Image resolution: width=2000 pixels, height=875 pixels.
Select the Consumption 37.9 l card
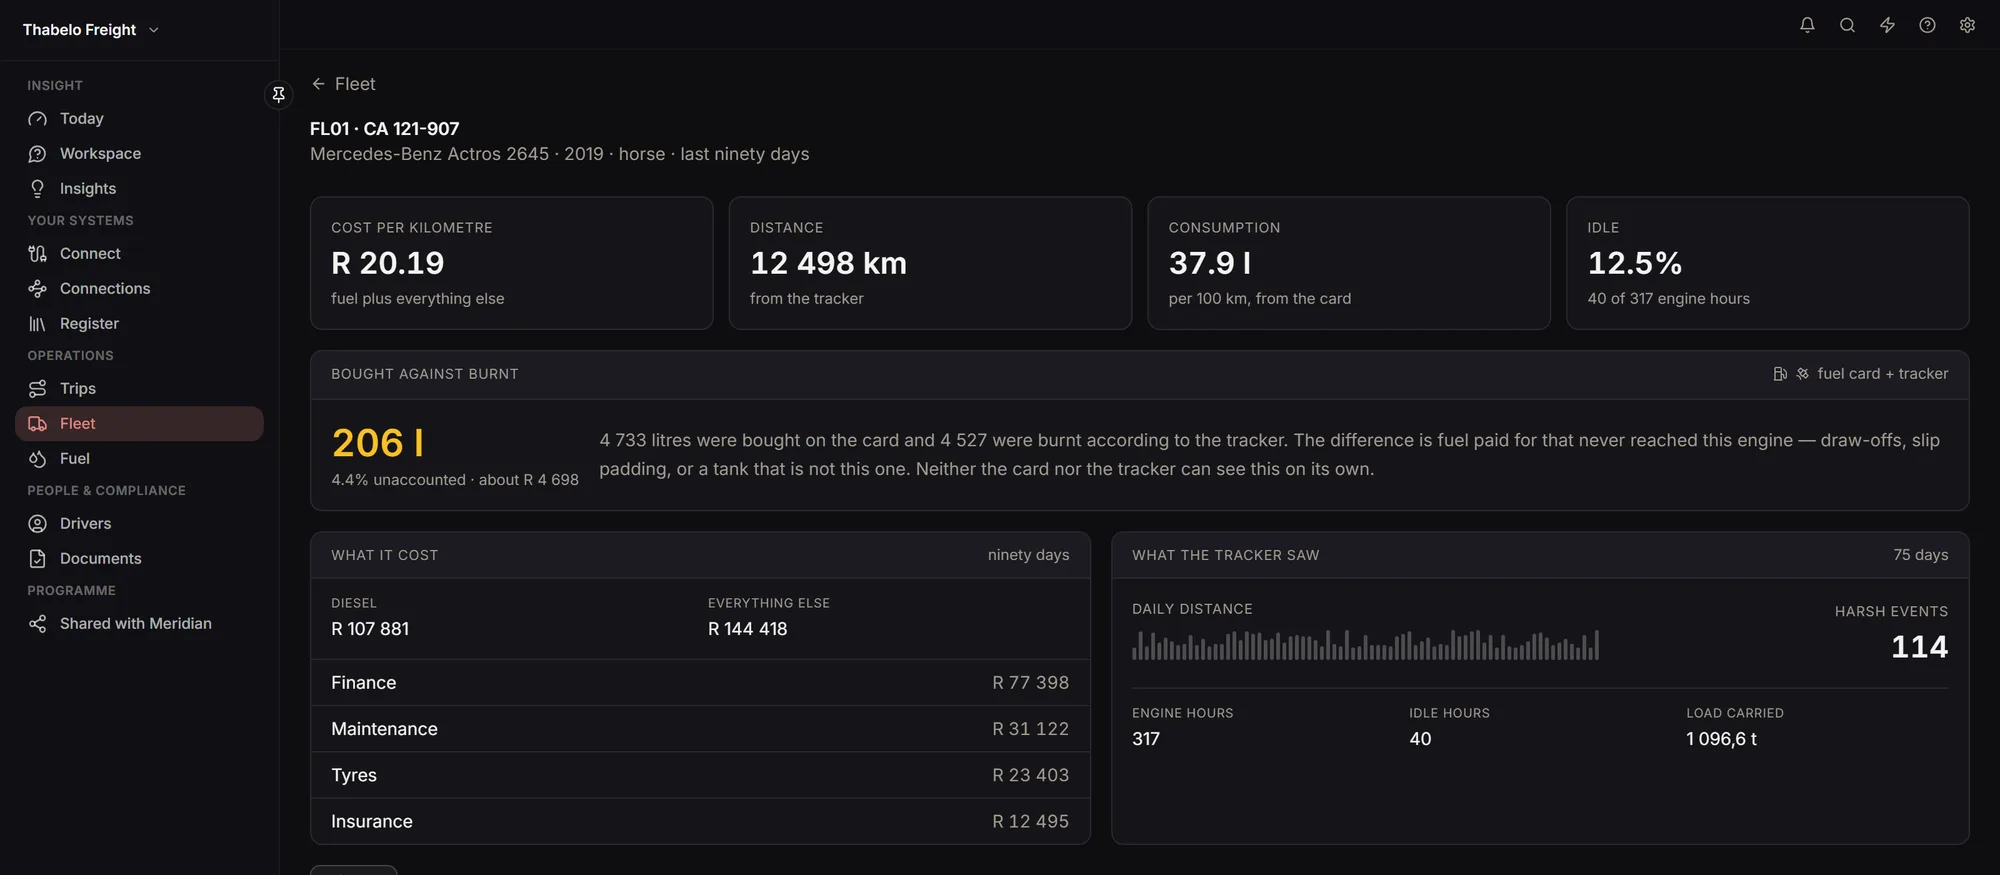[1349, 263]
